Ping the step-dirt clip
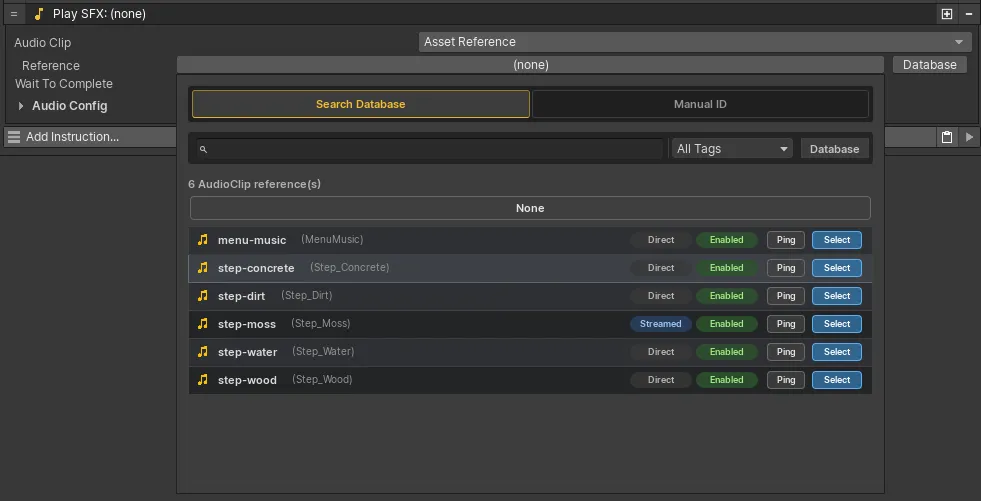This screenshot has width=981, height=501. click(x=786, y=296)
